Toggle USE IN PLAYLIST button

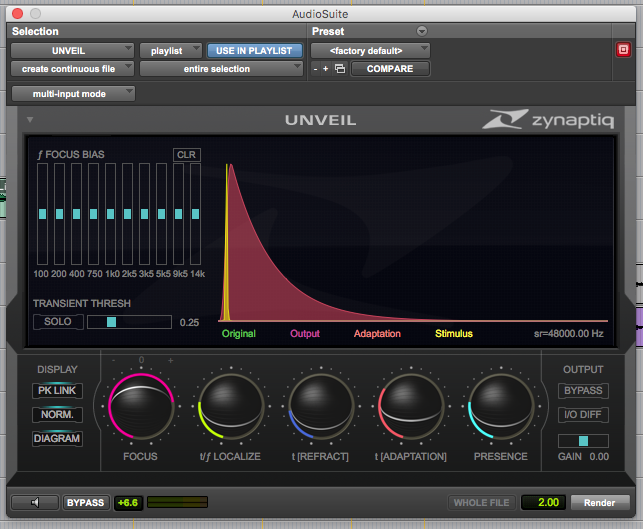pos(254,51)
